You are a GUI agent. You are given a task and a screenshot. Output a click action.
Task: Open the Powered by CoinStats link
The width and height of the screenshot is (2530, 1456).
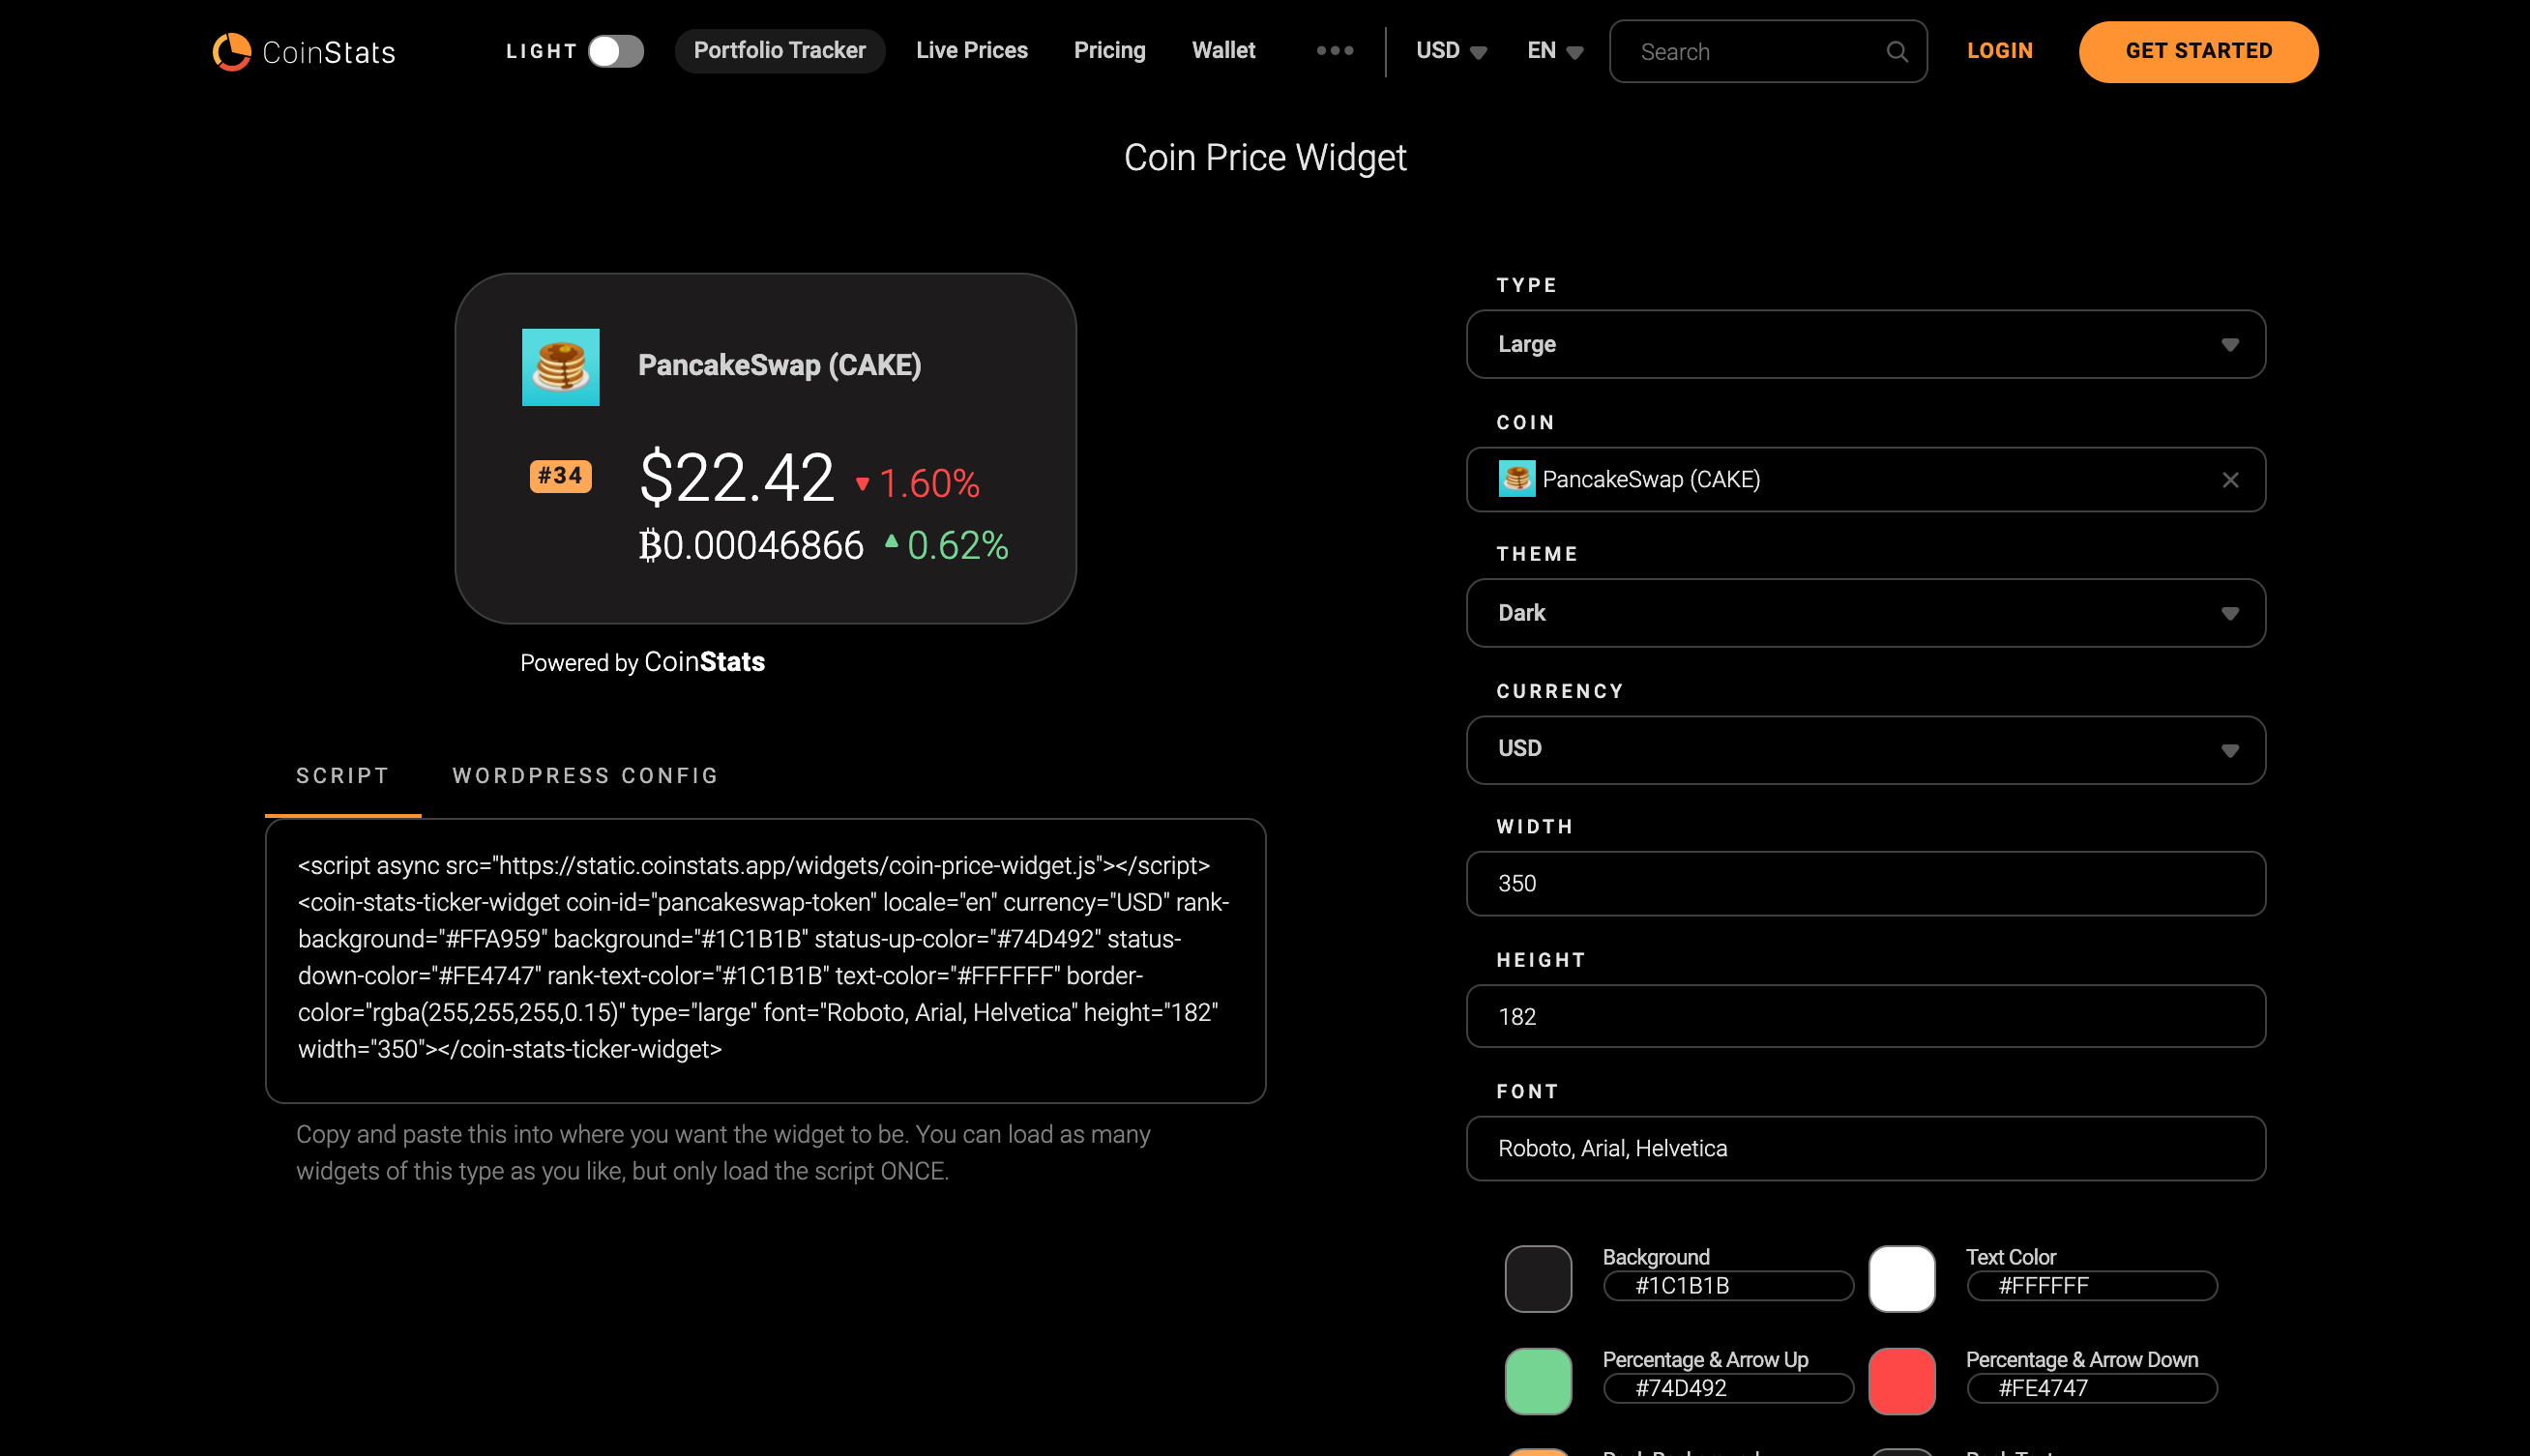(642, 662)
